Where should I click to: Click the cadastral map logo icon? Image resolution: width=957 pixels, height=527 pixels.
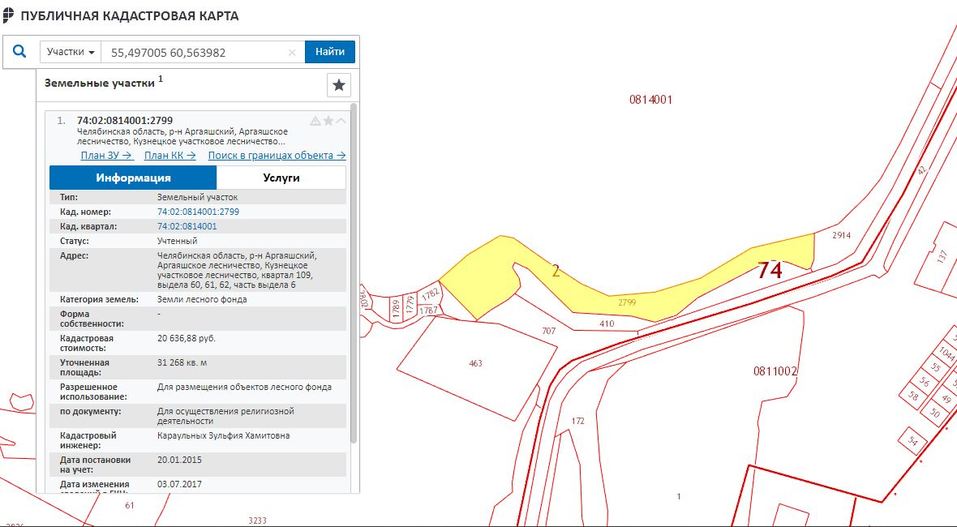point(9,17)
